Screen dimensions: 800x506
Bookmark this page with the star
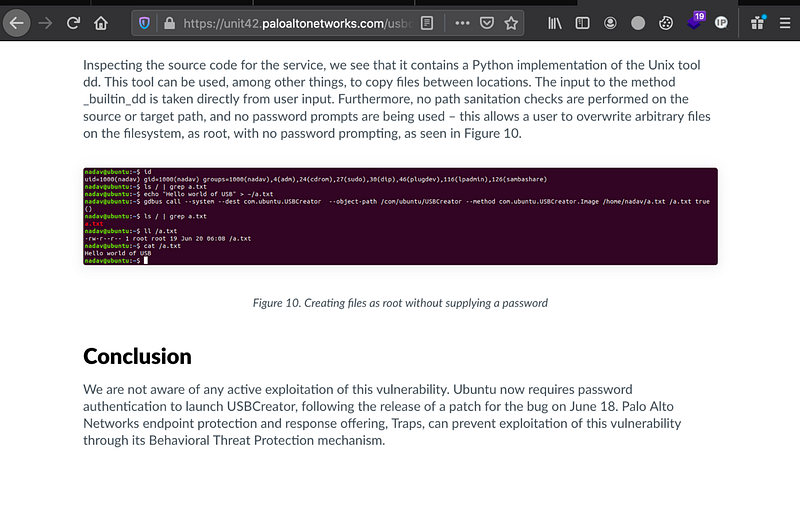511,23
